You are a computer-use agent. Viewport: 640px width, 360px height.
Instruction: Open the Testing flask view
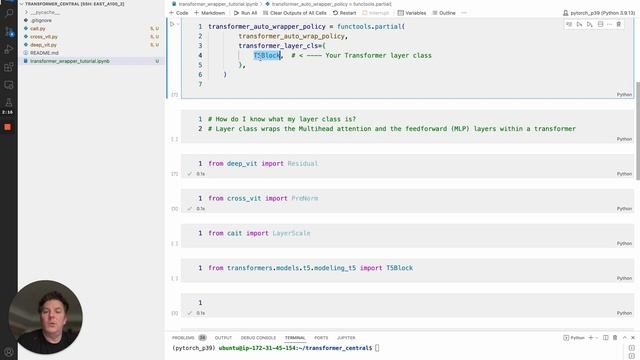8,102
